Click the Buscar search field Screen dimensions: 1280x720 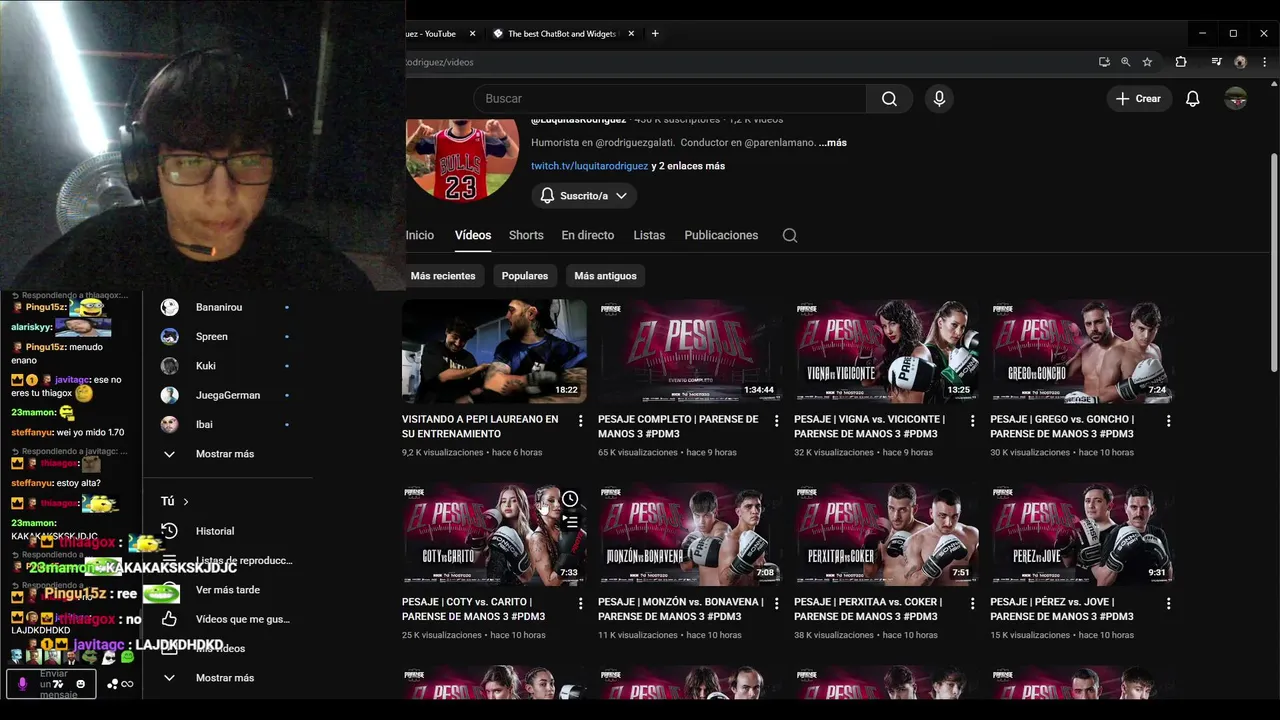[x=670, y=98]
